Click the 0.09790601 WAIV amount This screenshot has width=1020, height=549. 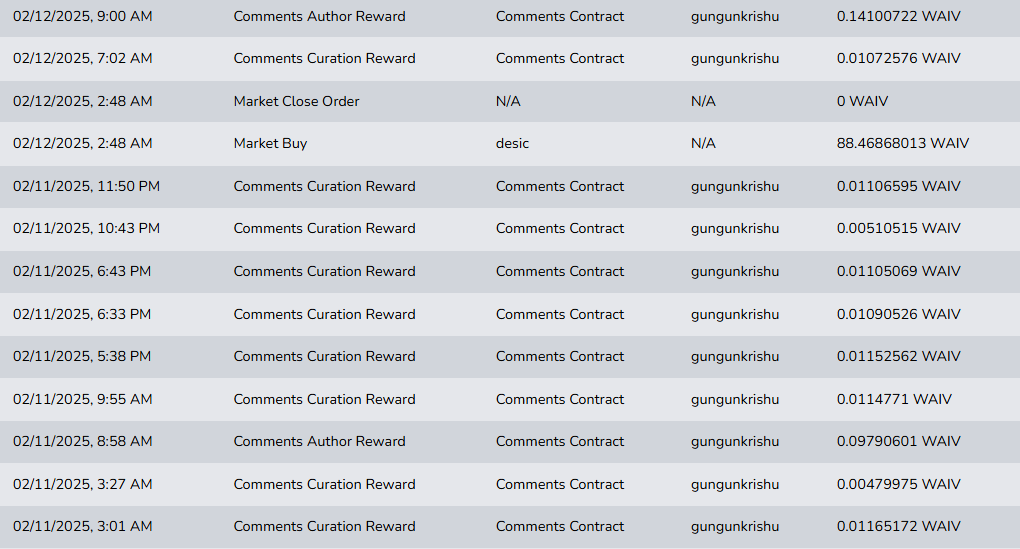898,442
